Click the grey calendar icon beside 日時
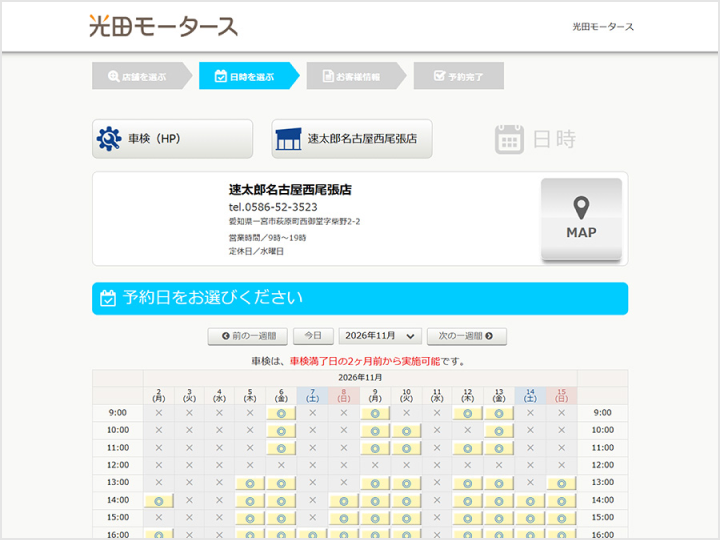Viewport: 720px width, 540px height. click(509, 139)
